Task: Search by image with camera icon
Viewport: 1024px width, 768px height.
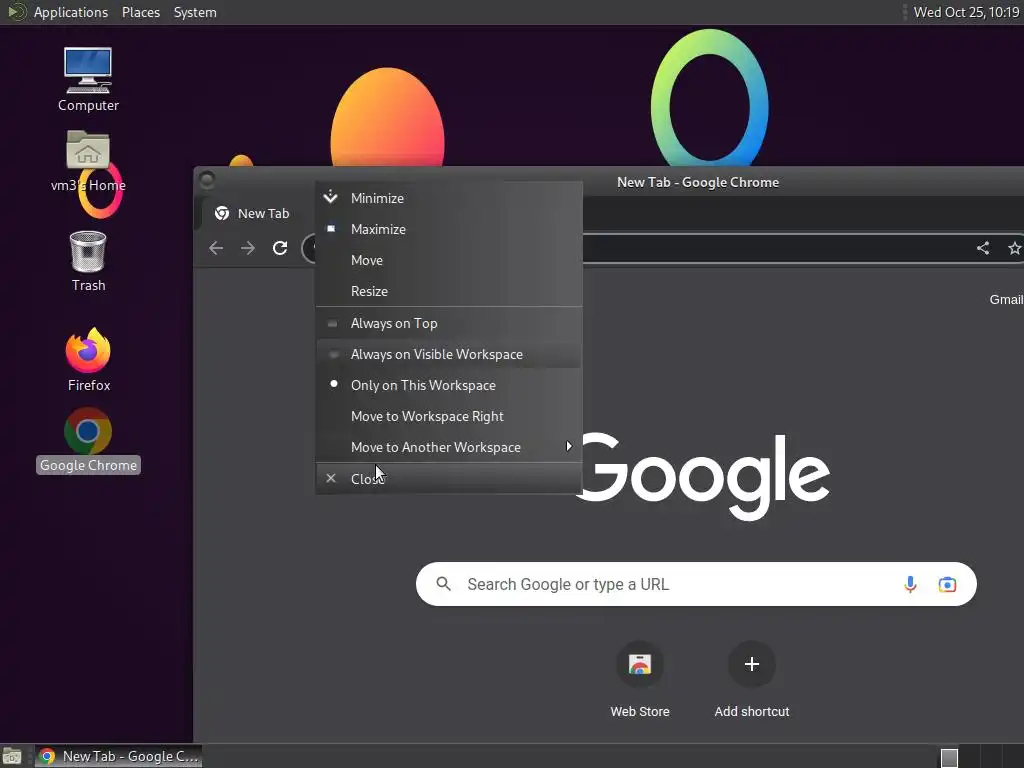Action: (x=947, y=584)
